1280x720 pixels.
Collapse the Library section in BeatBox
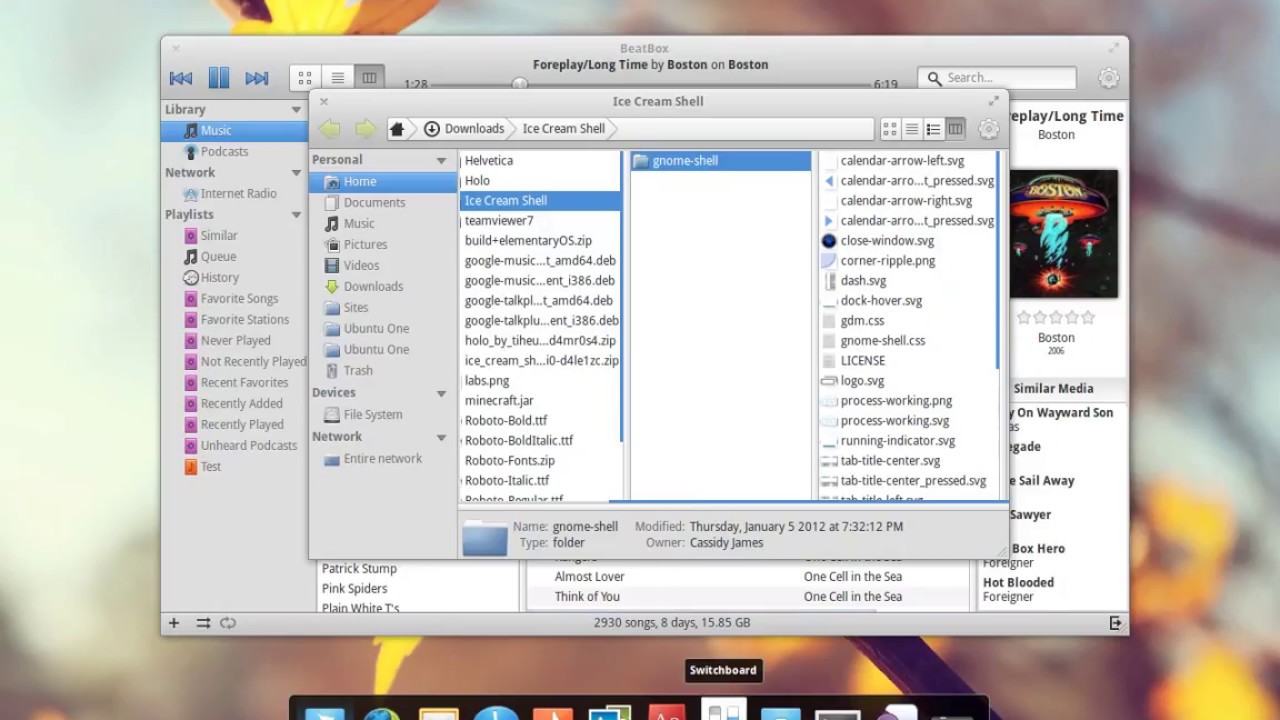coord(296,110)
